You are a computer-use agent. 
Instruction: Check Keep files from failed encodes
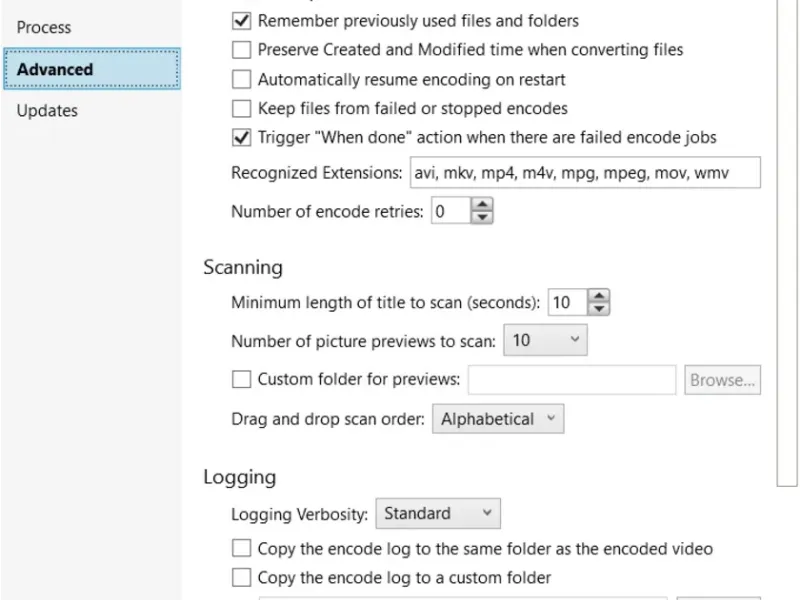tap(241, 108)
